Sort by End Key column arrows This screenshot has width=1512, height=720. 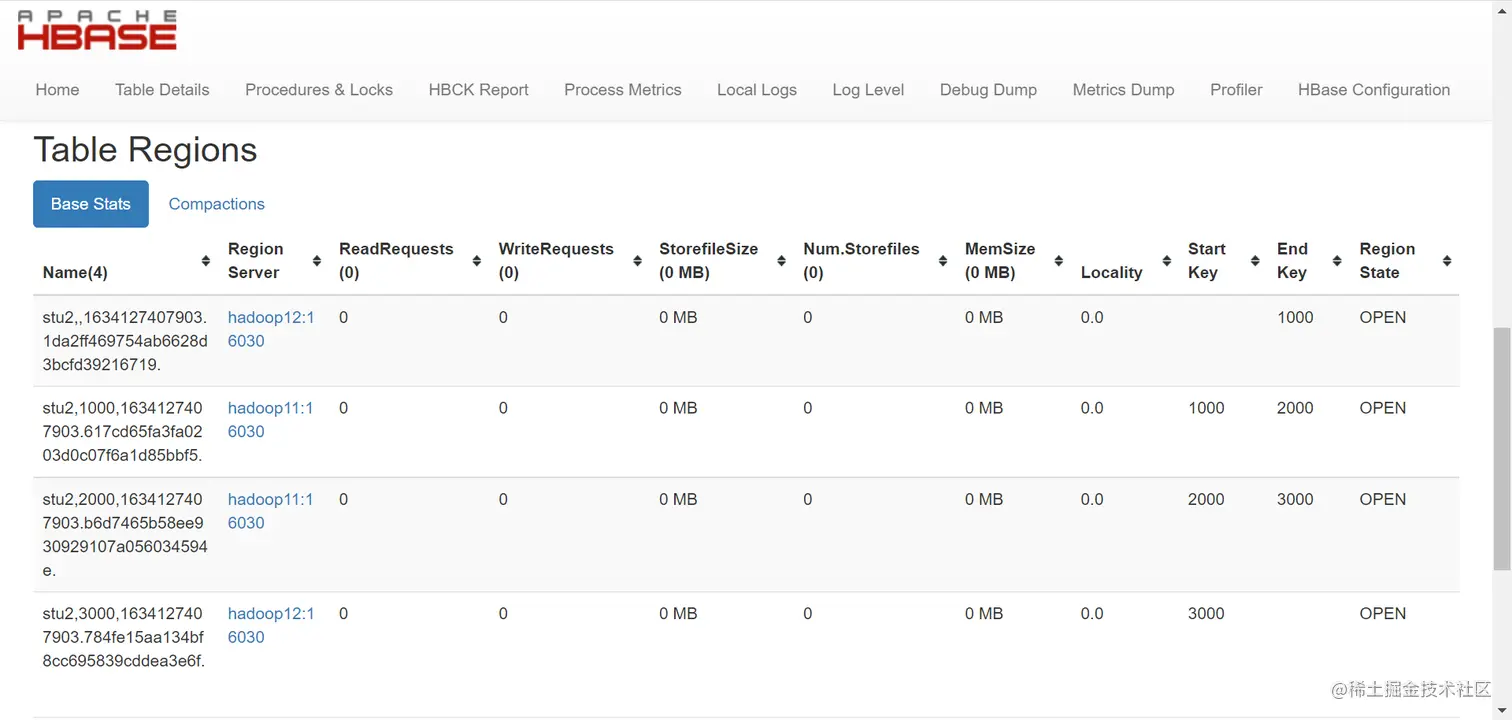1336,261
